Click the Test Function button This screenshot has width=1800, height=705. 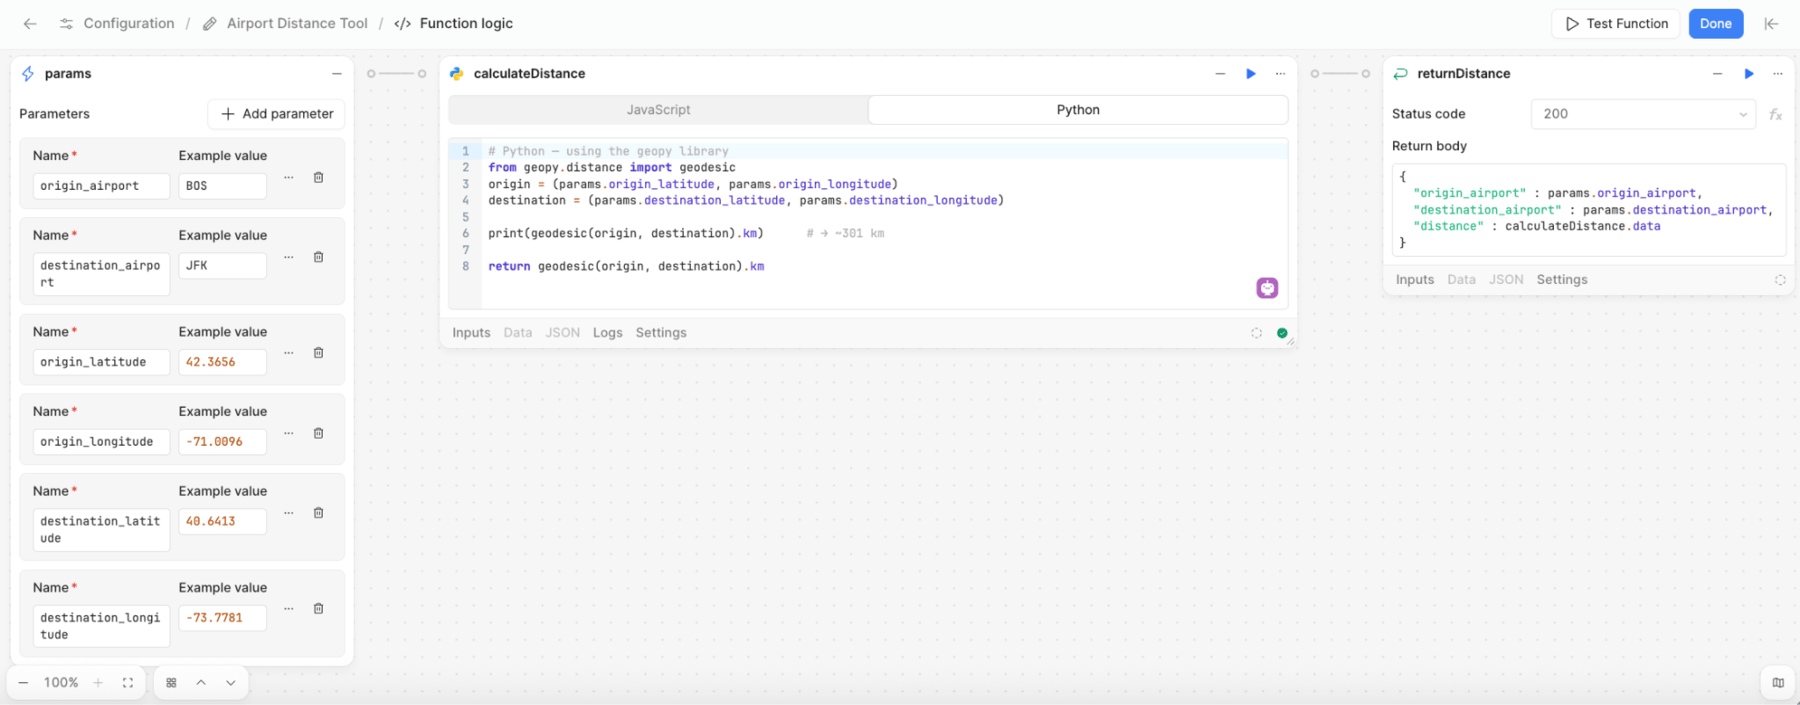1616,23
